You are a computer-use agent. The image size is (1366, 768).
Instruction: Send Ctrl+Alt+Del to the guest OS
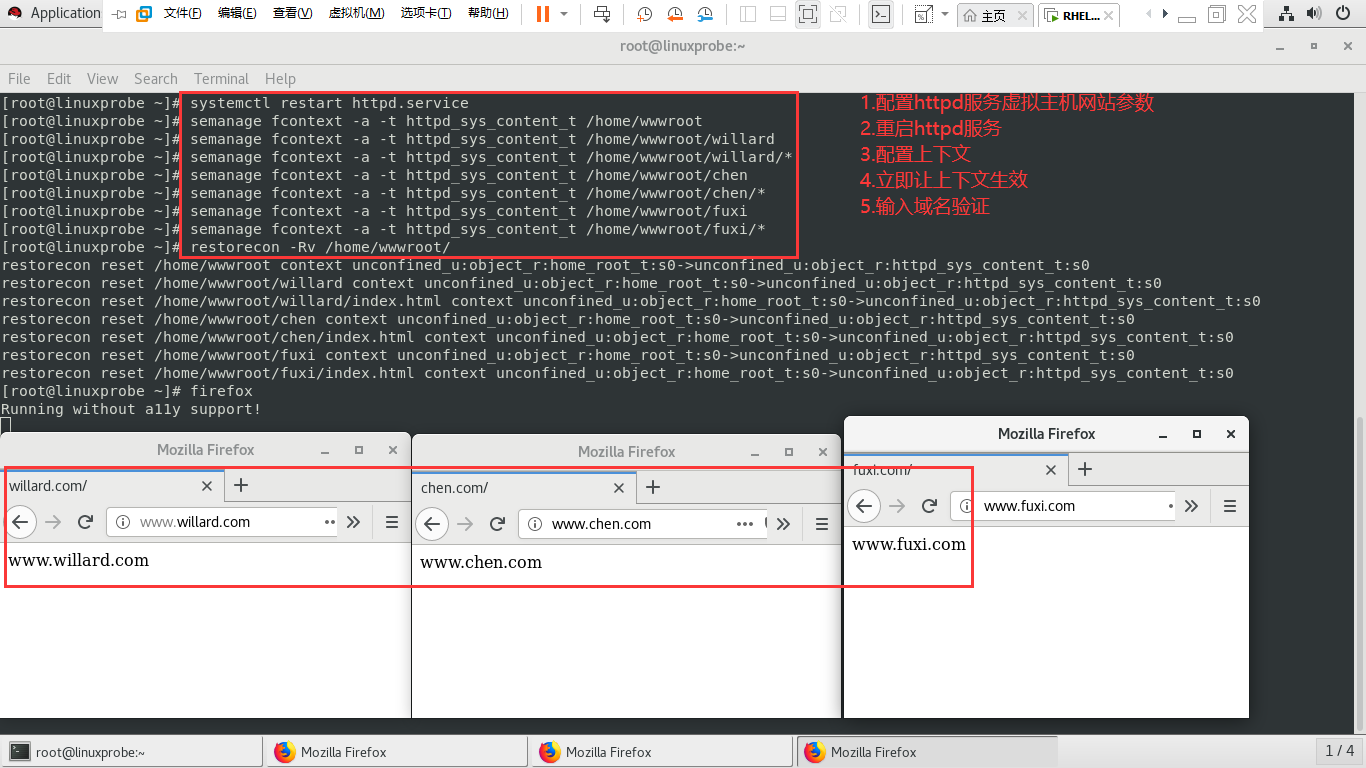coord(601,13)
